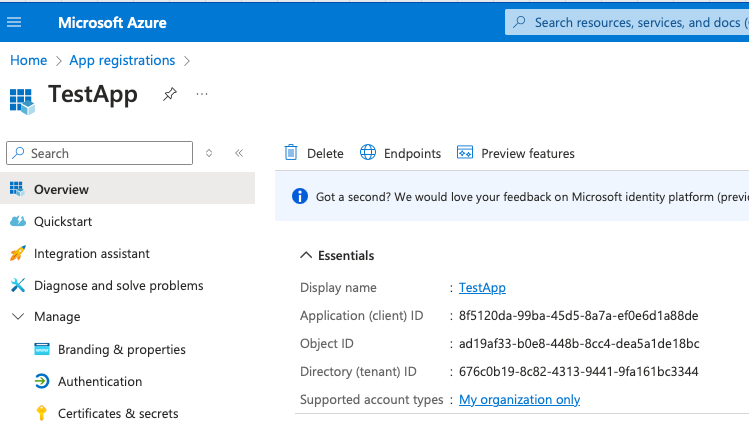This screenshot has height=421, width=749.
Task: Click the Directory (tenant) ID label
Action: (x=358, y=371)
